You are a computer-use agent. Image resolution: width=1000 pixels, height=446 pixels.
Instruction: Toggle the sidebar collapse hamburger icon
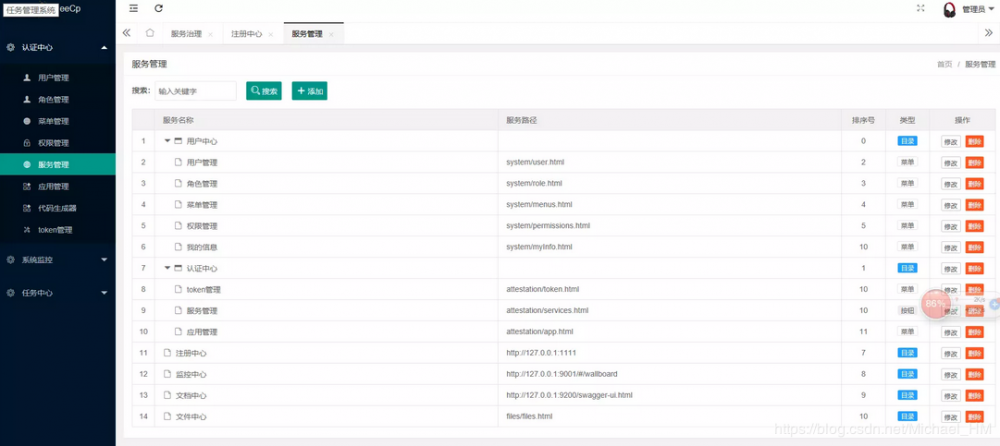pos(133,8)
